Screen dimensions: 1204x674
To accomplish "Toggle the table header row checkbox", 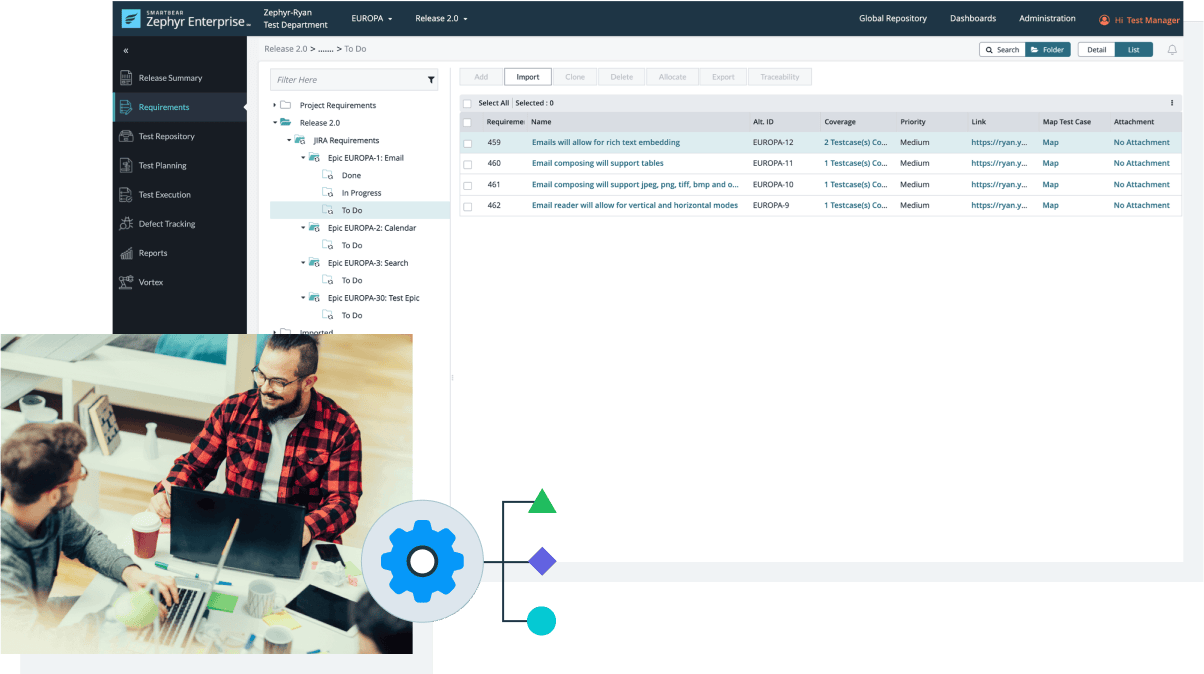I will click(467, 122).
